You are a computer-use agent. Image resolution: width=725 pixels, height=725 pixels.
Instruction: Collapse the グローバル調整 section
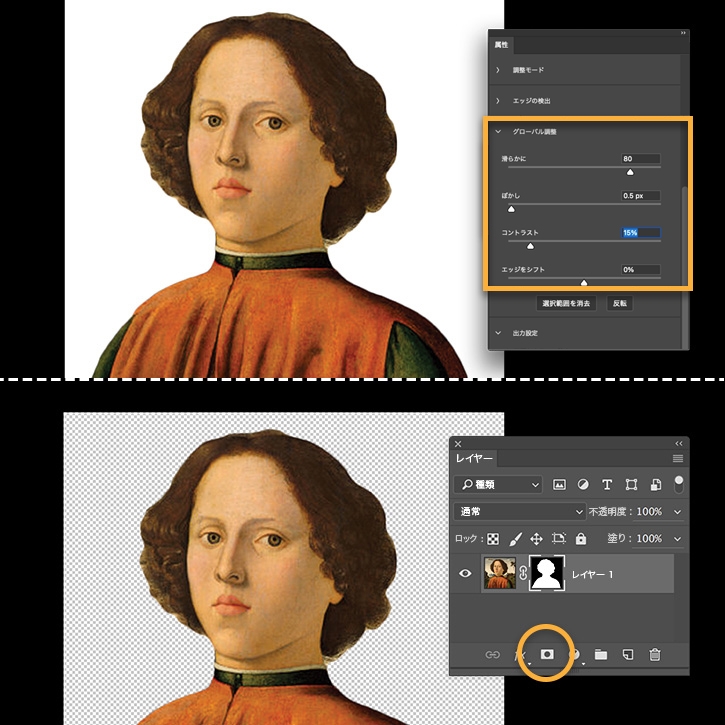[498, 132]
